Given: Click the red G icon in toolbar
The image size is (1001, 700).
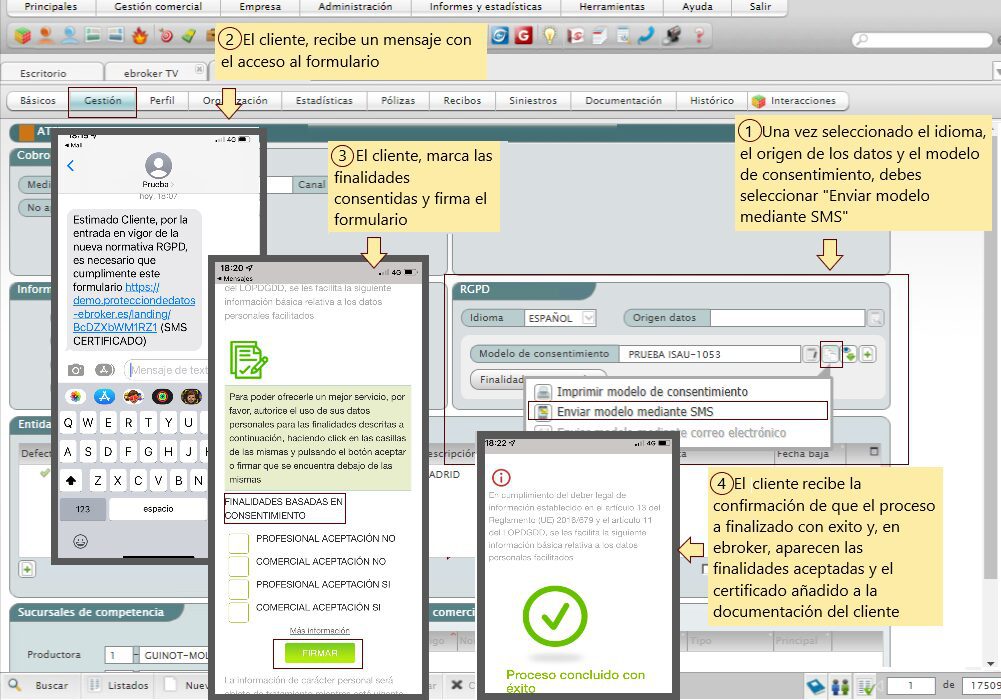Looking at the screenshot, I should 523,36.
